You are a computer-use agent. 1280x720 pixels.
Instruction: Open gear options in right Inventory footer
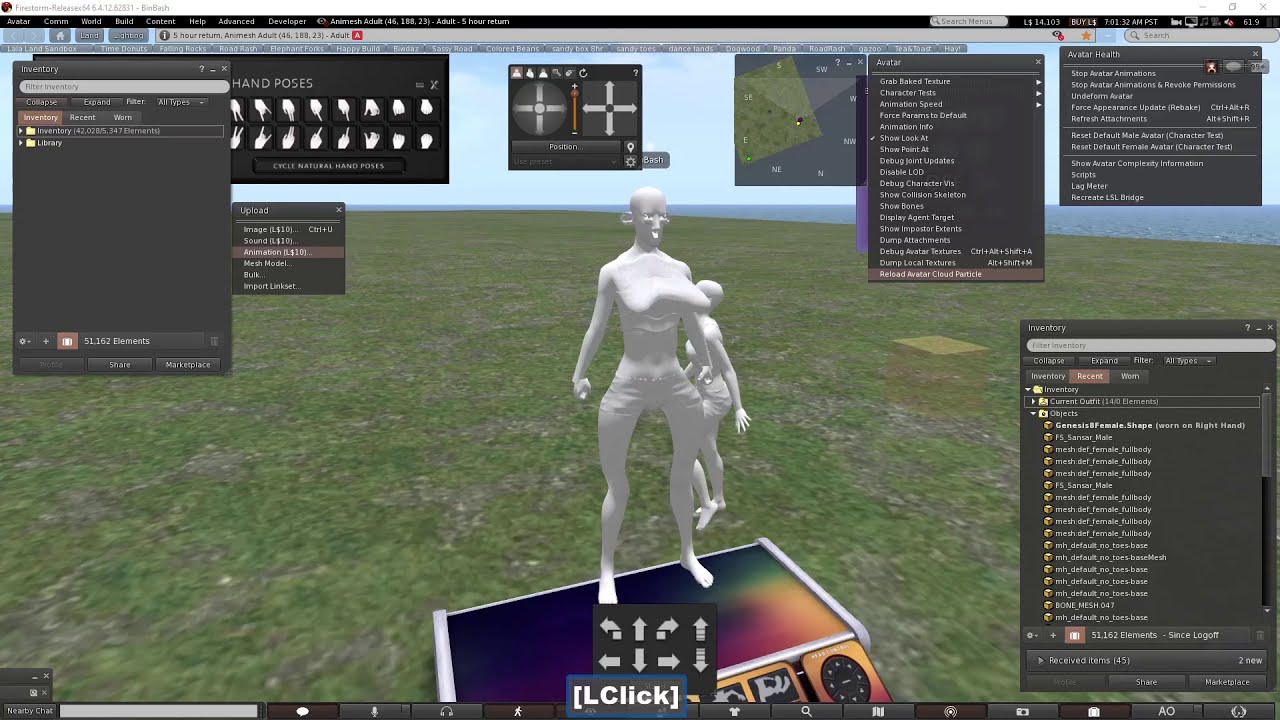(1032, 635)
